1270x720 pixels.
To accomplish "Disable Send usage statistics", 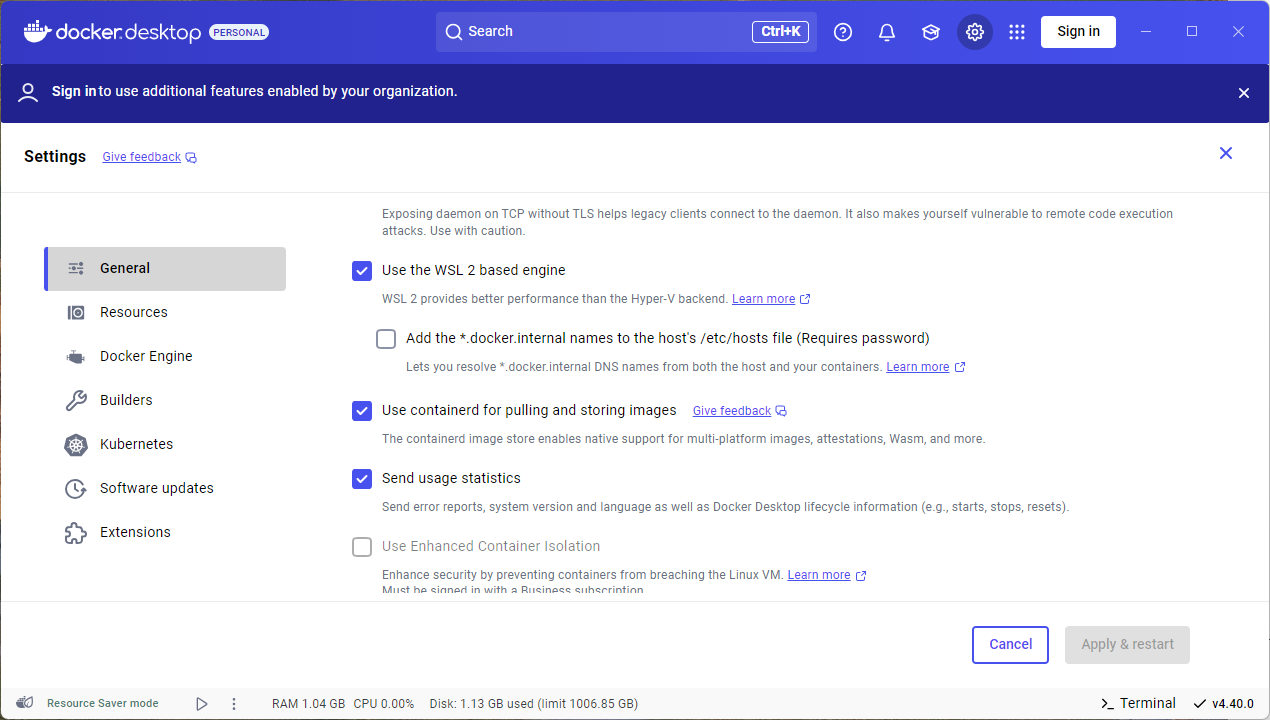I will (x=362, y=479).
